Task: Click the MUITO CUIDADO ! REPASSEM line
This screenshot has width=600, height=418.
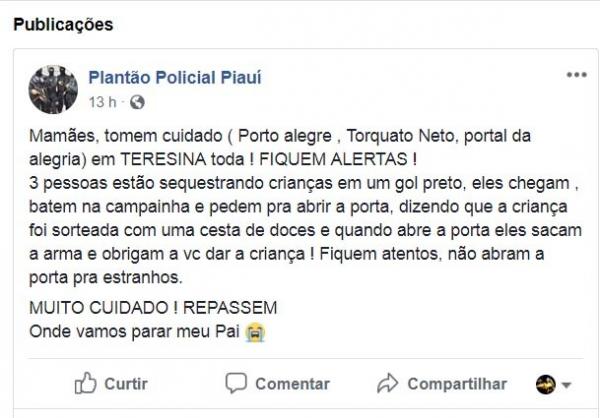Action: [153, 308]
